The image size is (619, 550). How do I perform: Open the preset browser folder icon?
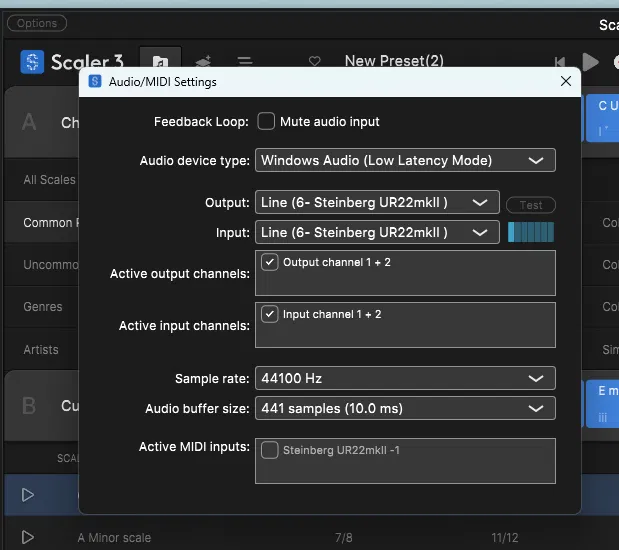[160, 61]
